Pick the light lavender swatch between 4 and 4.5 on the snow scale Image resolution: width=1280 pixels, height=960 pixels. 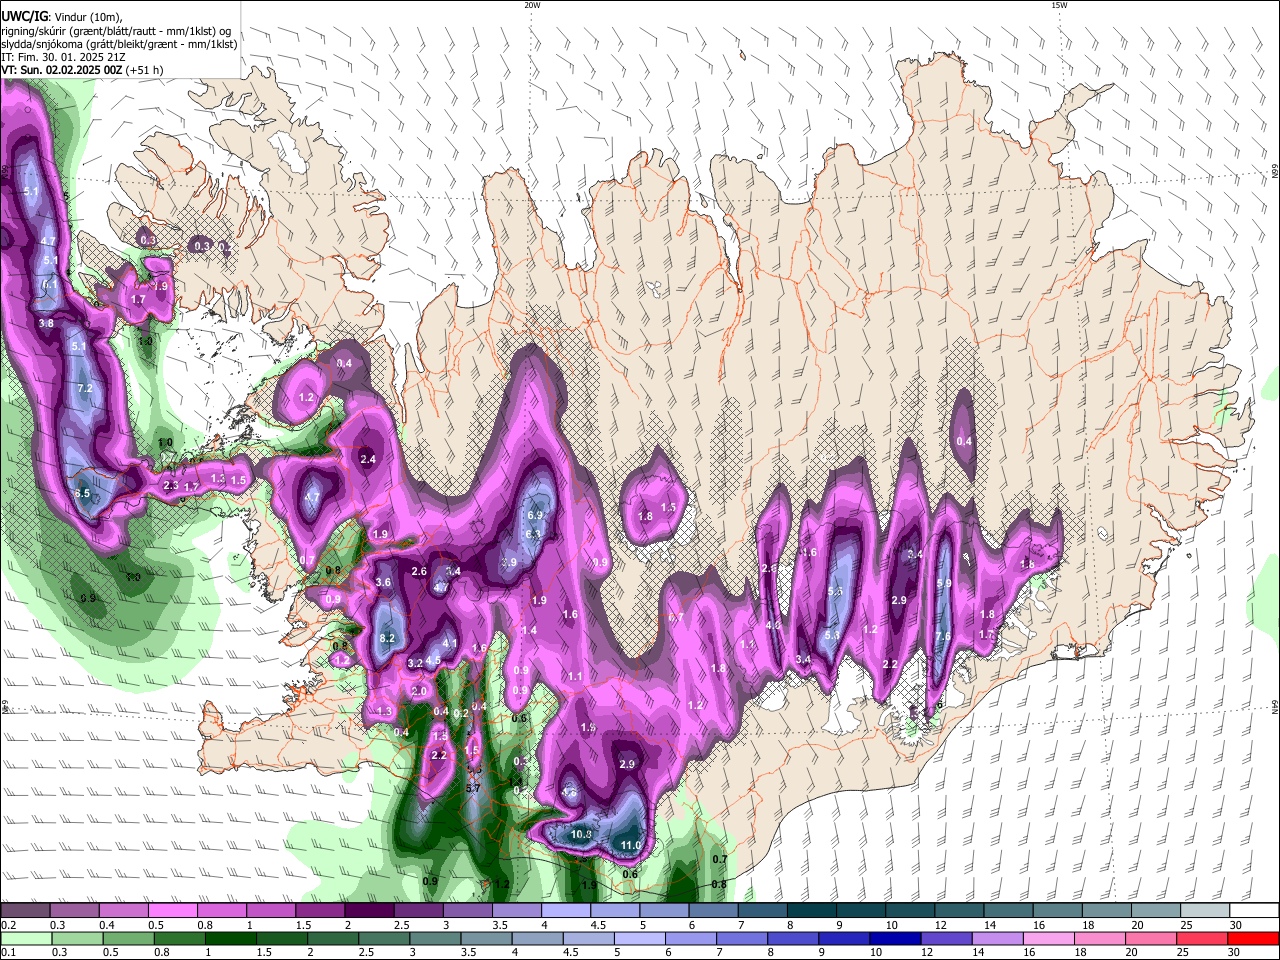[x=566, y=911]
